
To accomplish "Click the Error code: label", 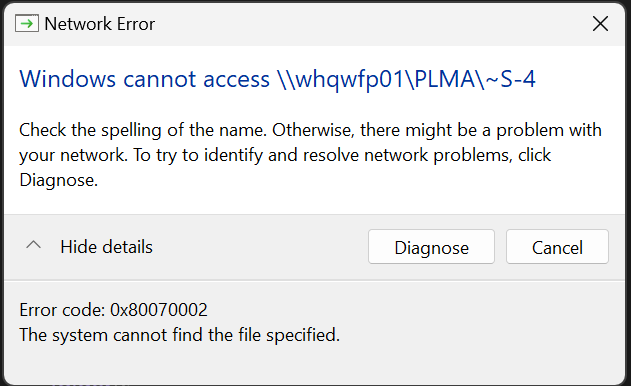I will (62, 310).
